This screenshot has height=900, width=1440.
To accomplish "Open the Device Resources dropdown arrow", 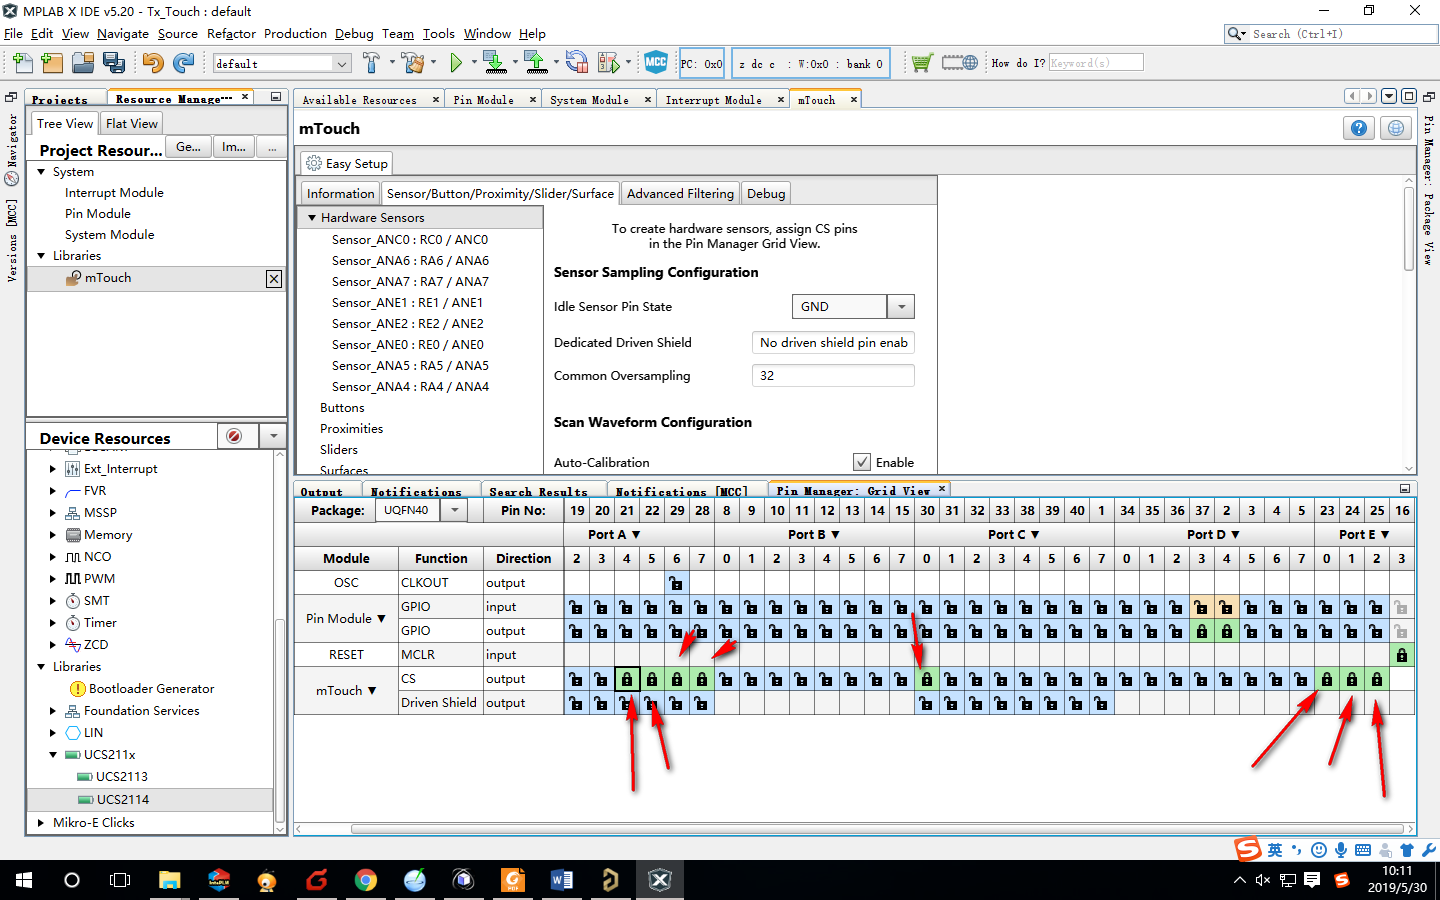I will (273, 436).
